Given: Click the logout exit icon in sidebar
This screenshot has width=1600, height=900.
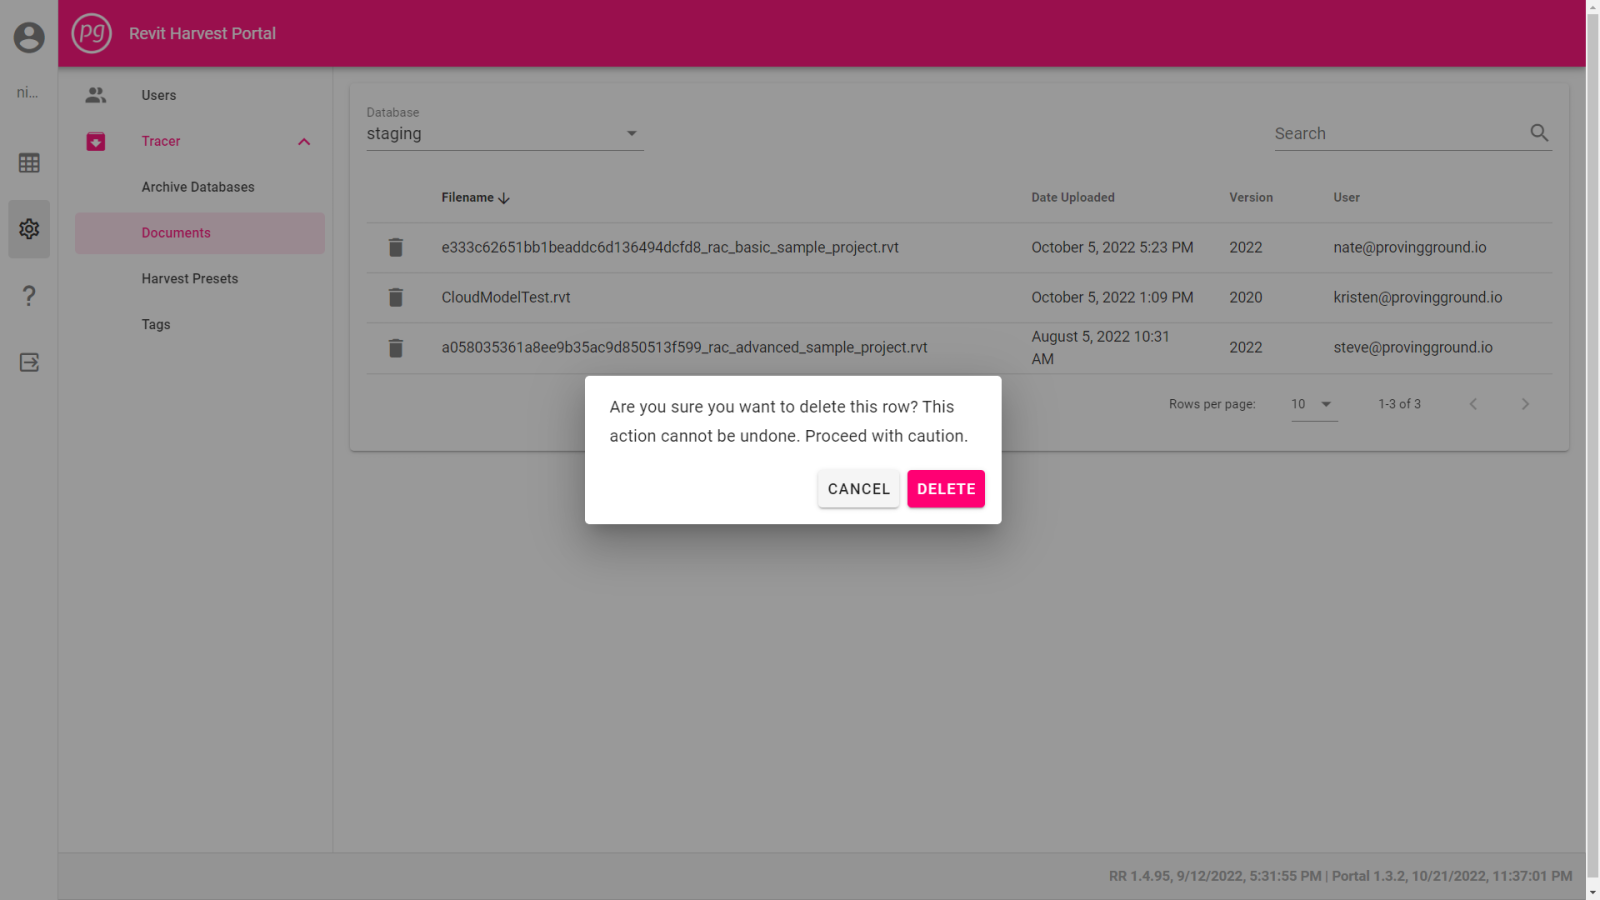Looking at the screenshot, I should coord(28,362).
